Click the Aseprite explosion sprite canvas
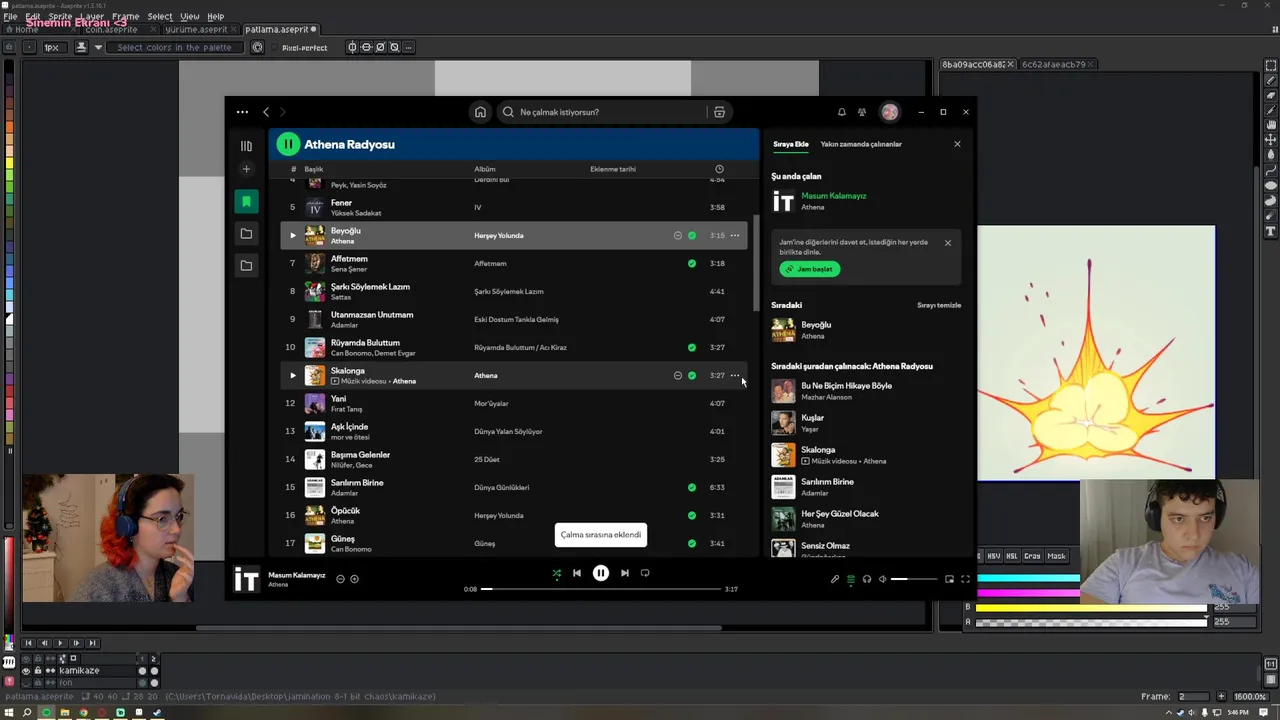The height and width of the screenshot is (720, 1280). [1096, 353]
